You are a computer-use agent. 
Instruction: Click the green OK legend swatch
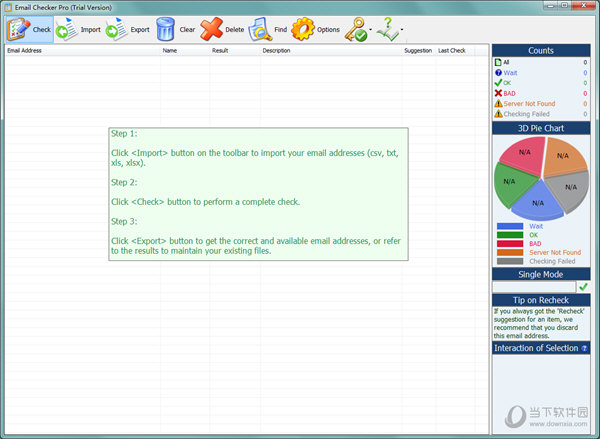click(x=510, y=235)
